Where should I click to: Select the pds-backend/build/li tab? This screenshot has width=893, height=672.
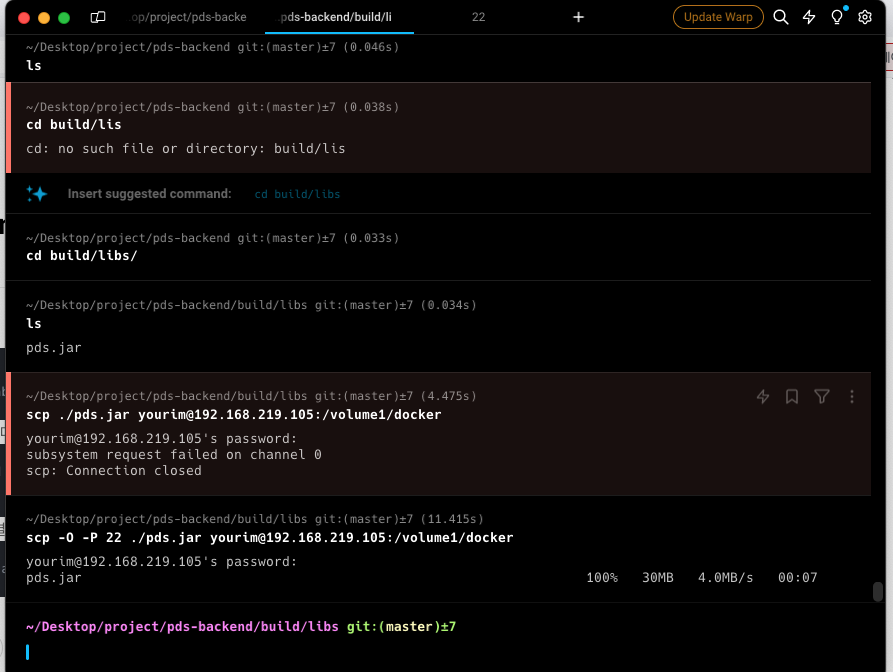click(x=336, y=17)
